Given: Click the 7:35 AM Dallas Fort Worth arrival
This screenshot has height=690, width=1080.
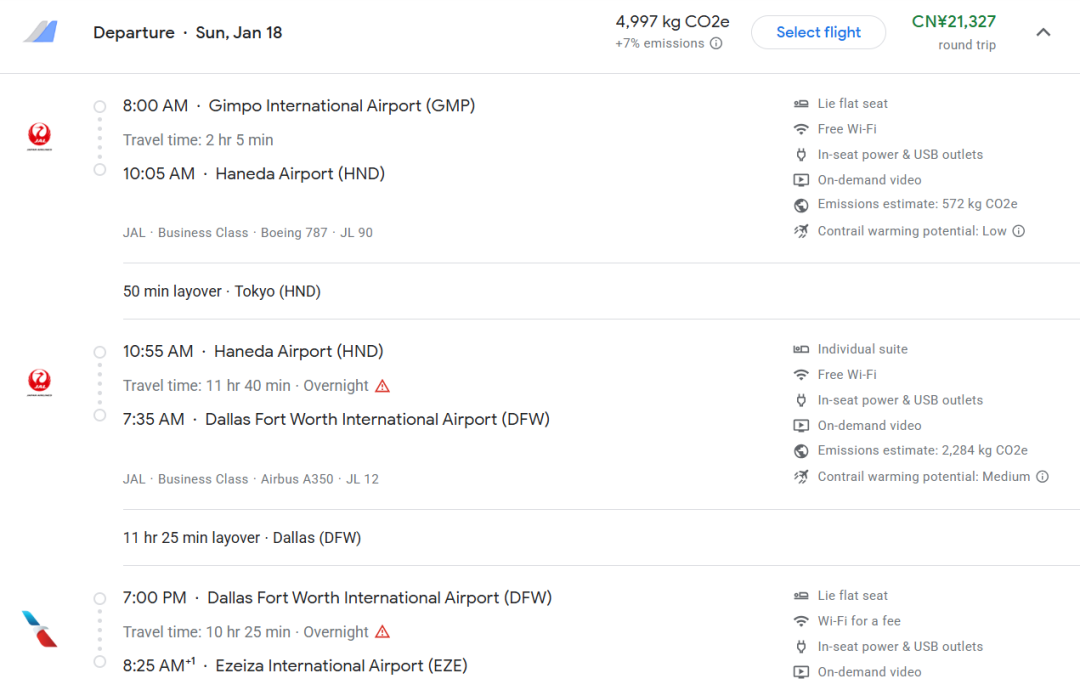Looking at the screenshot, I should pos(336,420).
